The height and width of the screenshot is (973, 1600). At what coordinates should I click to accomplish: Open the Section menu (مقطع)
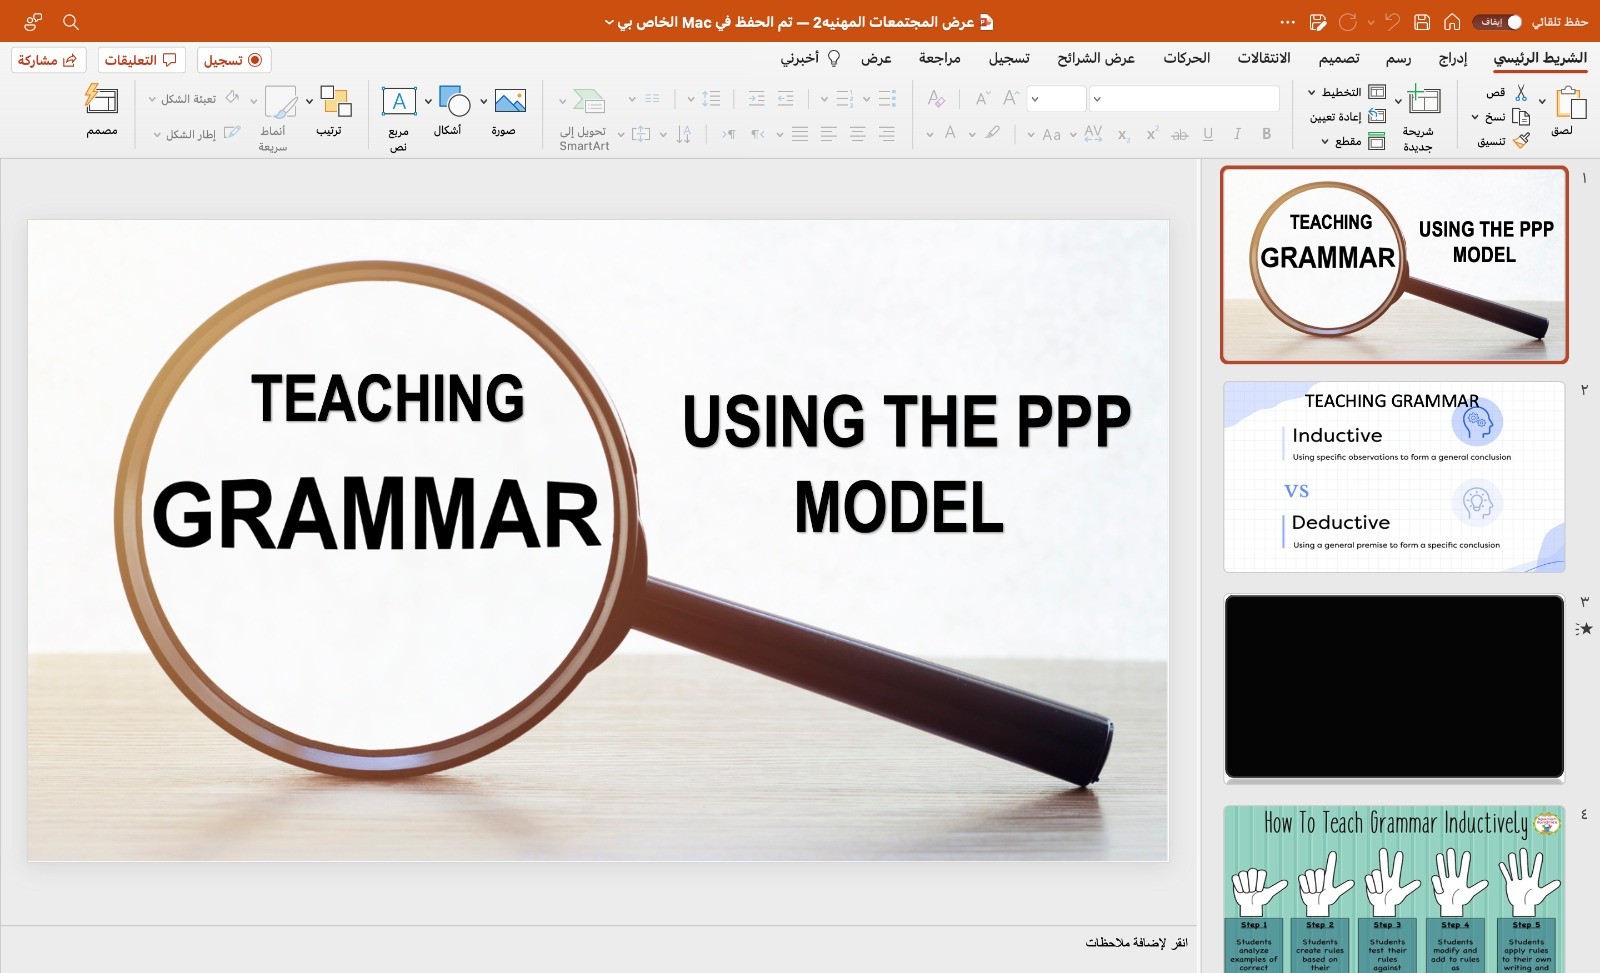tap(1353, 141)
